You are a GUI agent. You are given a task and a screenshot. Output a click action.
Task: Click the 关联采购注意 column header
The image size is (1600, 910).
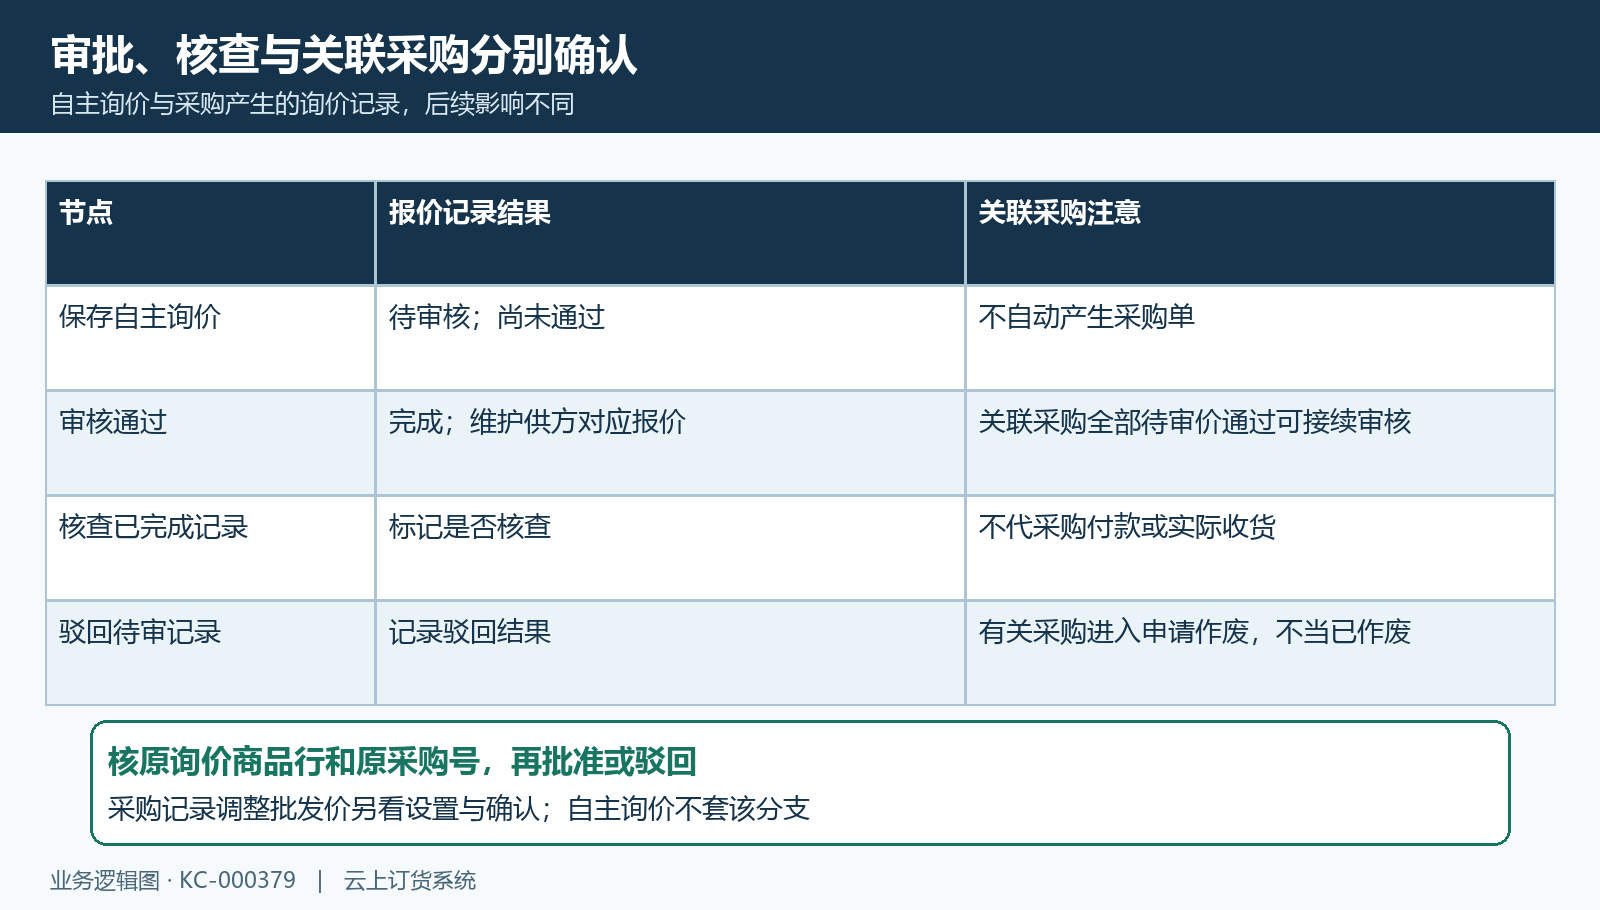coord(1260,233)
